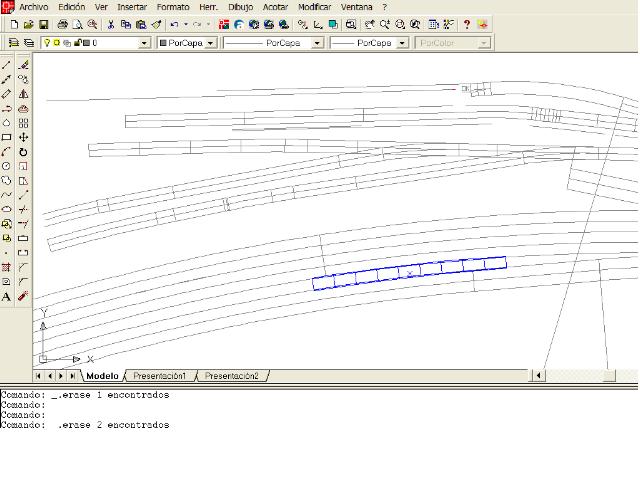The height and width of the screenshot is (480, 640).
Task: Select the Line drawing tool
Action: tap(7, 65)
